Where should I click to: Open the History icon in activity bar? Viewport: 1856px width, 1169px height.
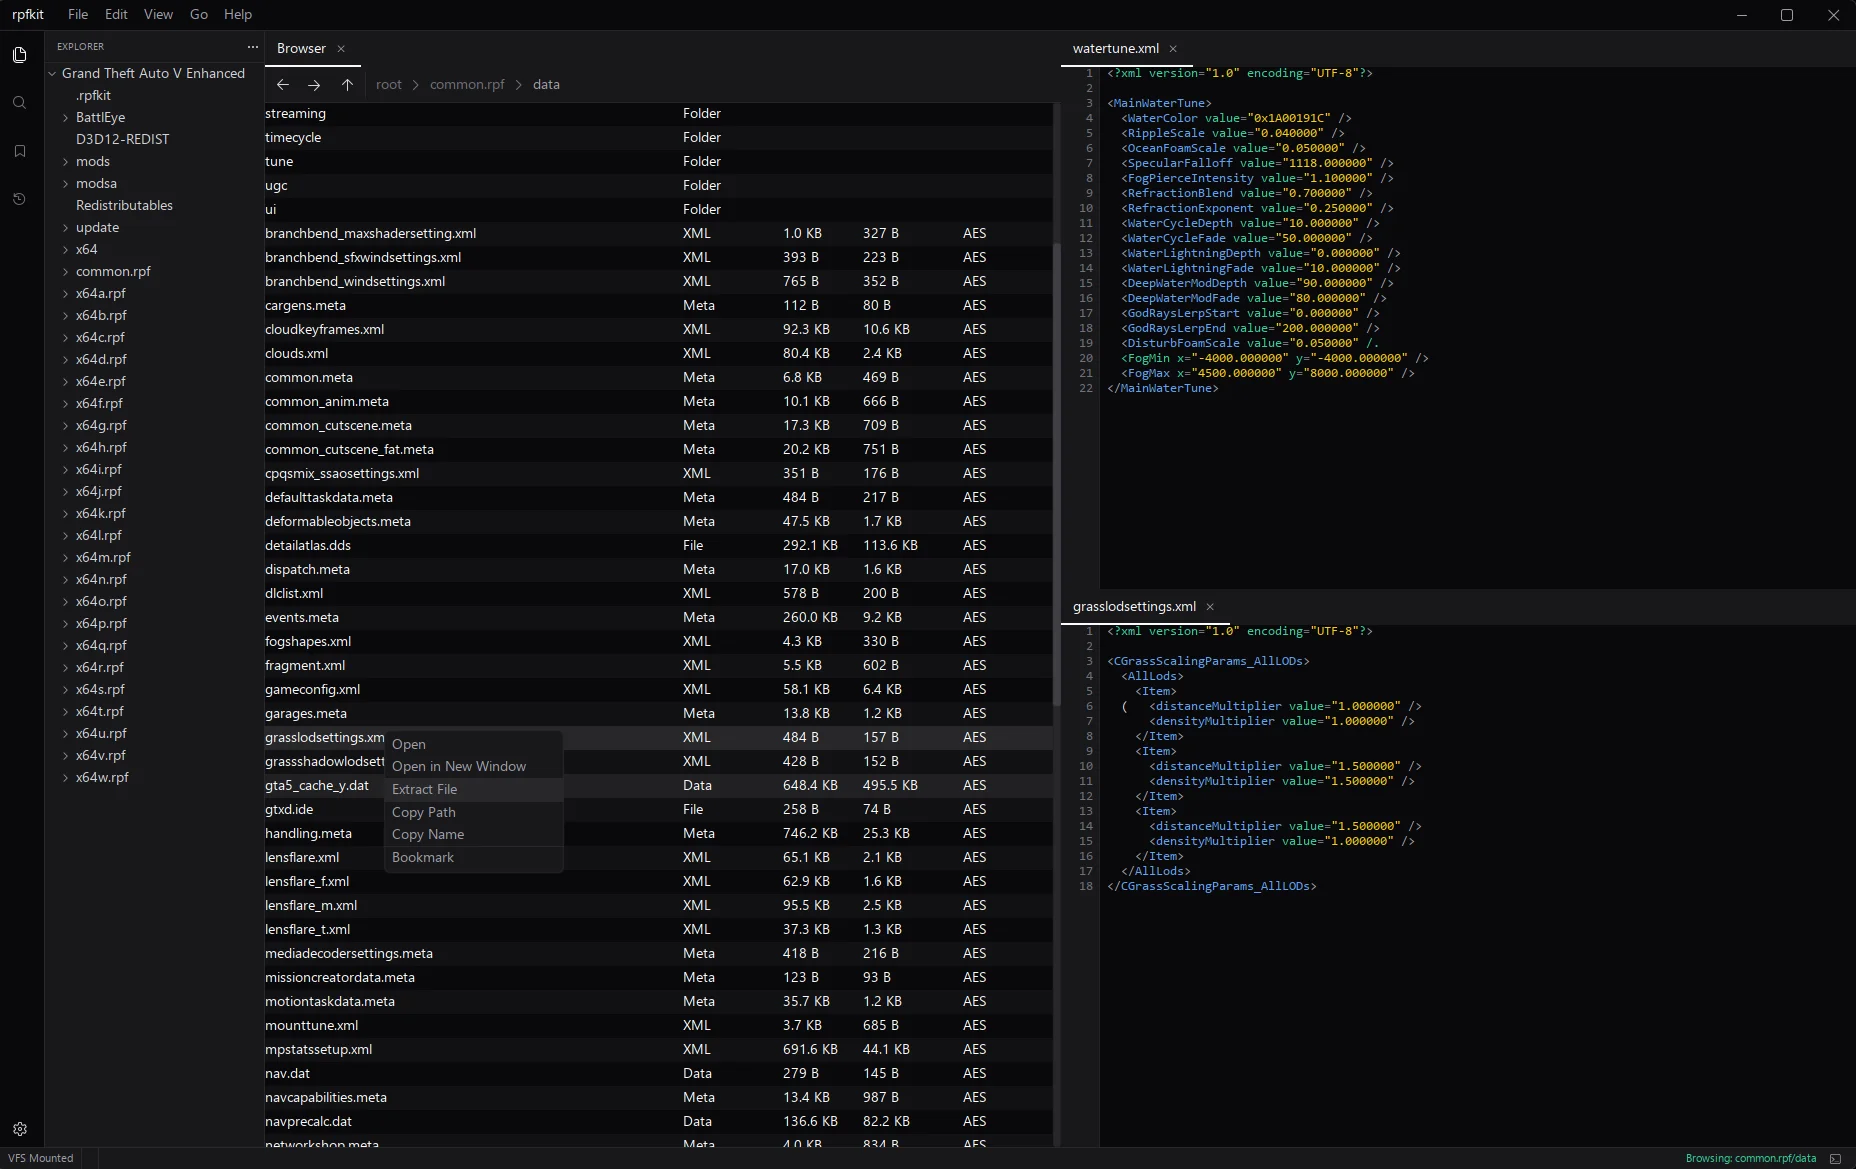(x=19, y=199)
